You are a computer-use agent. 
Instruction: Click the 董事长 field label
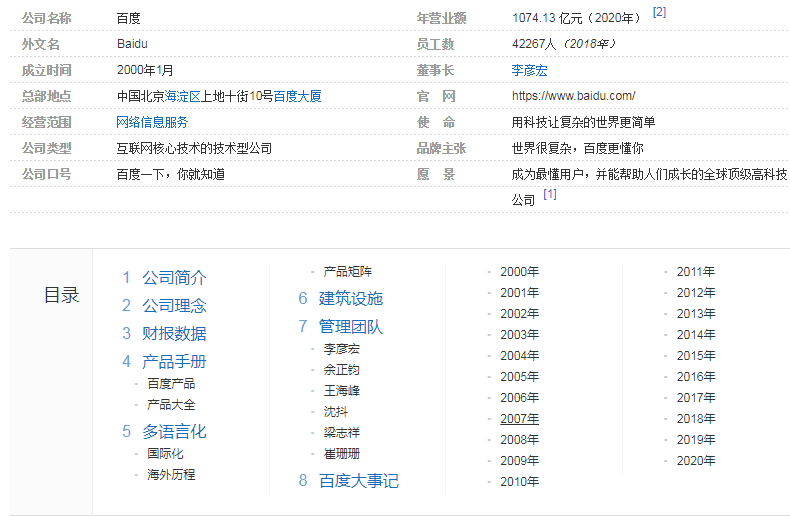435,70
